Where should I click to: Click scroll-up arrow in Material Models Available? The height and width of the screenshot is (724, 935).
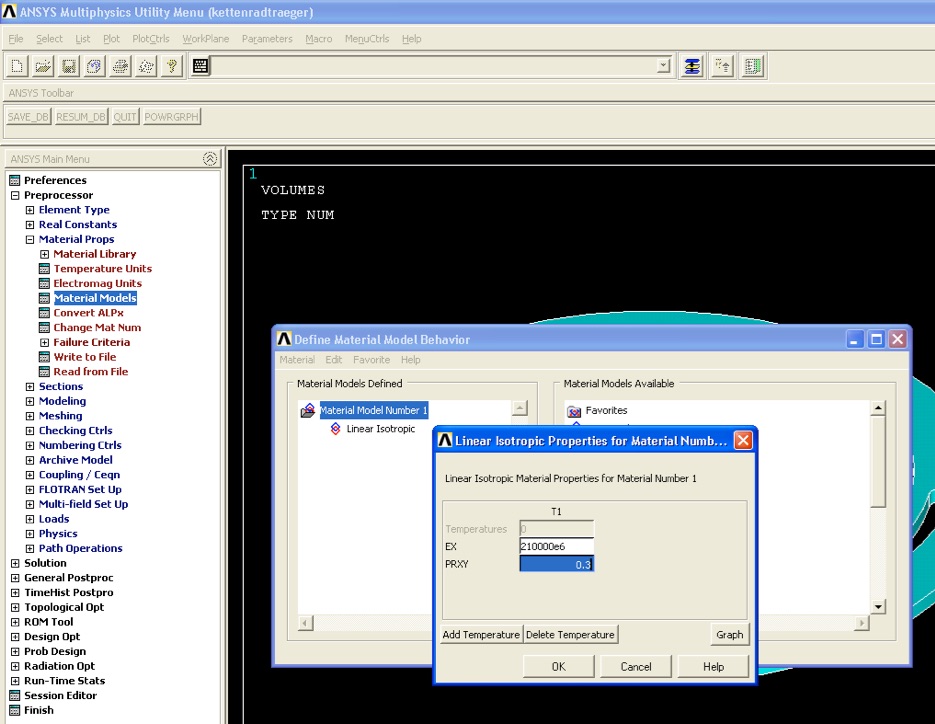(x=878, y=409)
